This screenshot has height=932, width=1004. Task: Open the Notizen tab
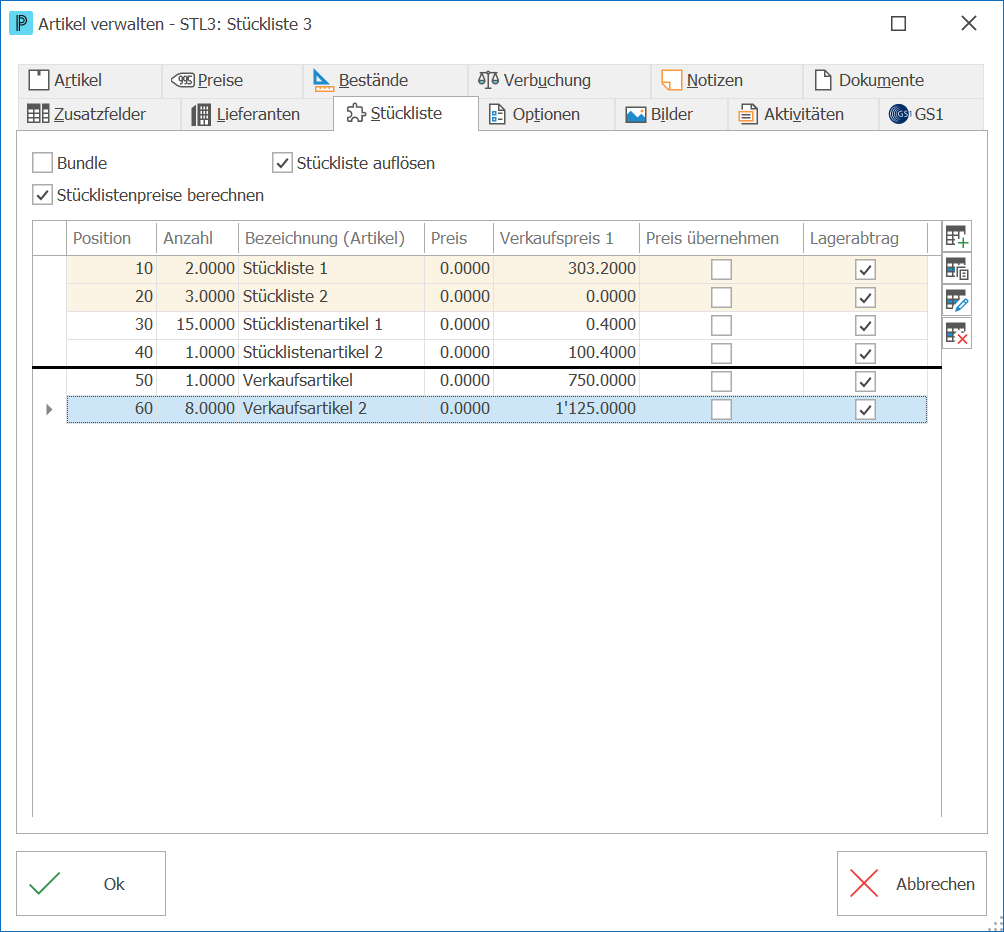click(727, 81)
